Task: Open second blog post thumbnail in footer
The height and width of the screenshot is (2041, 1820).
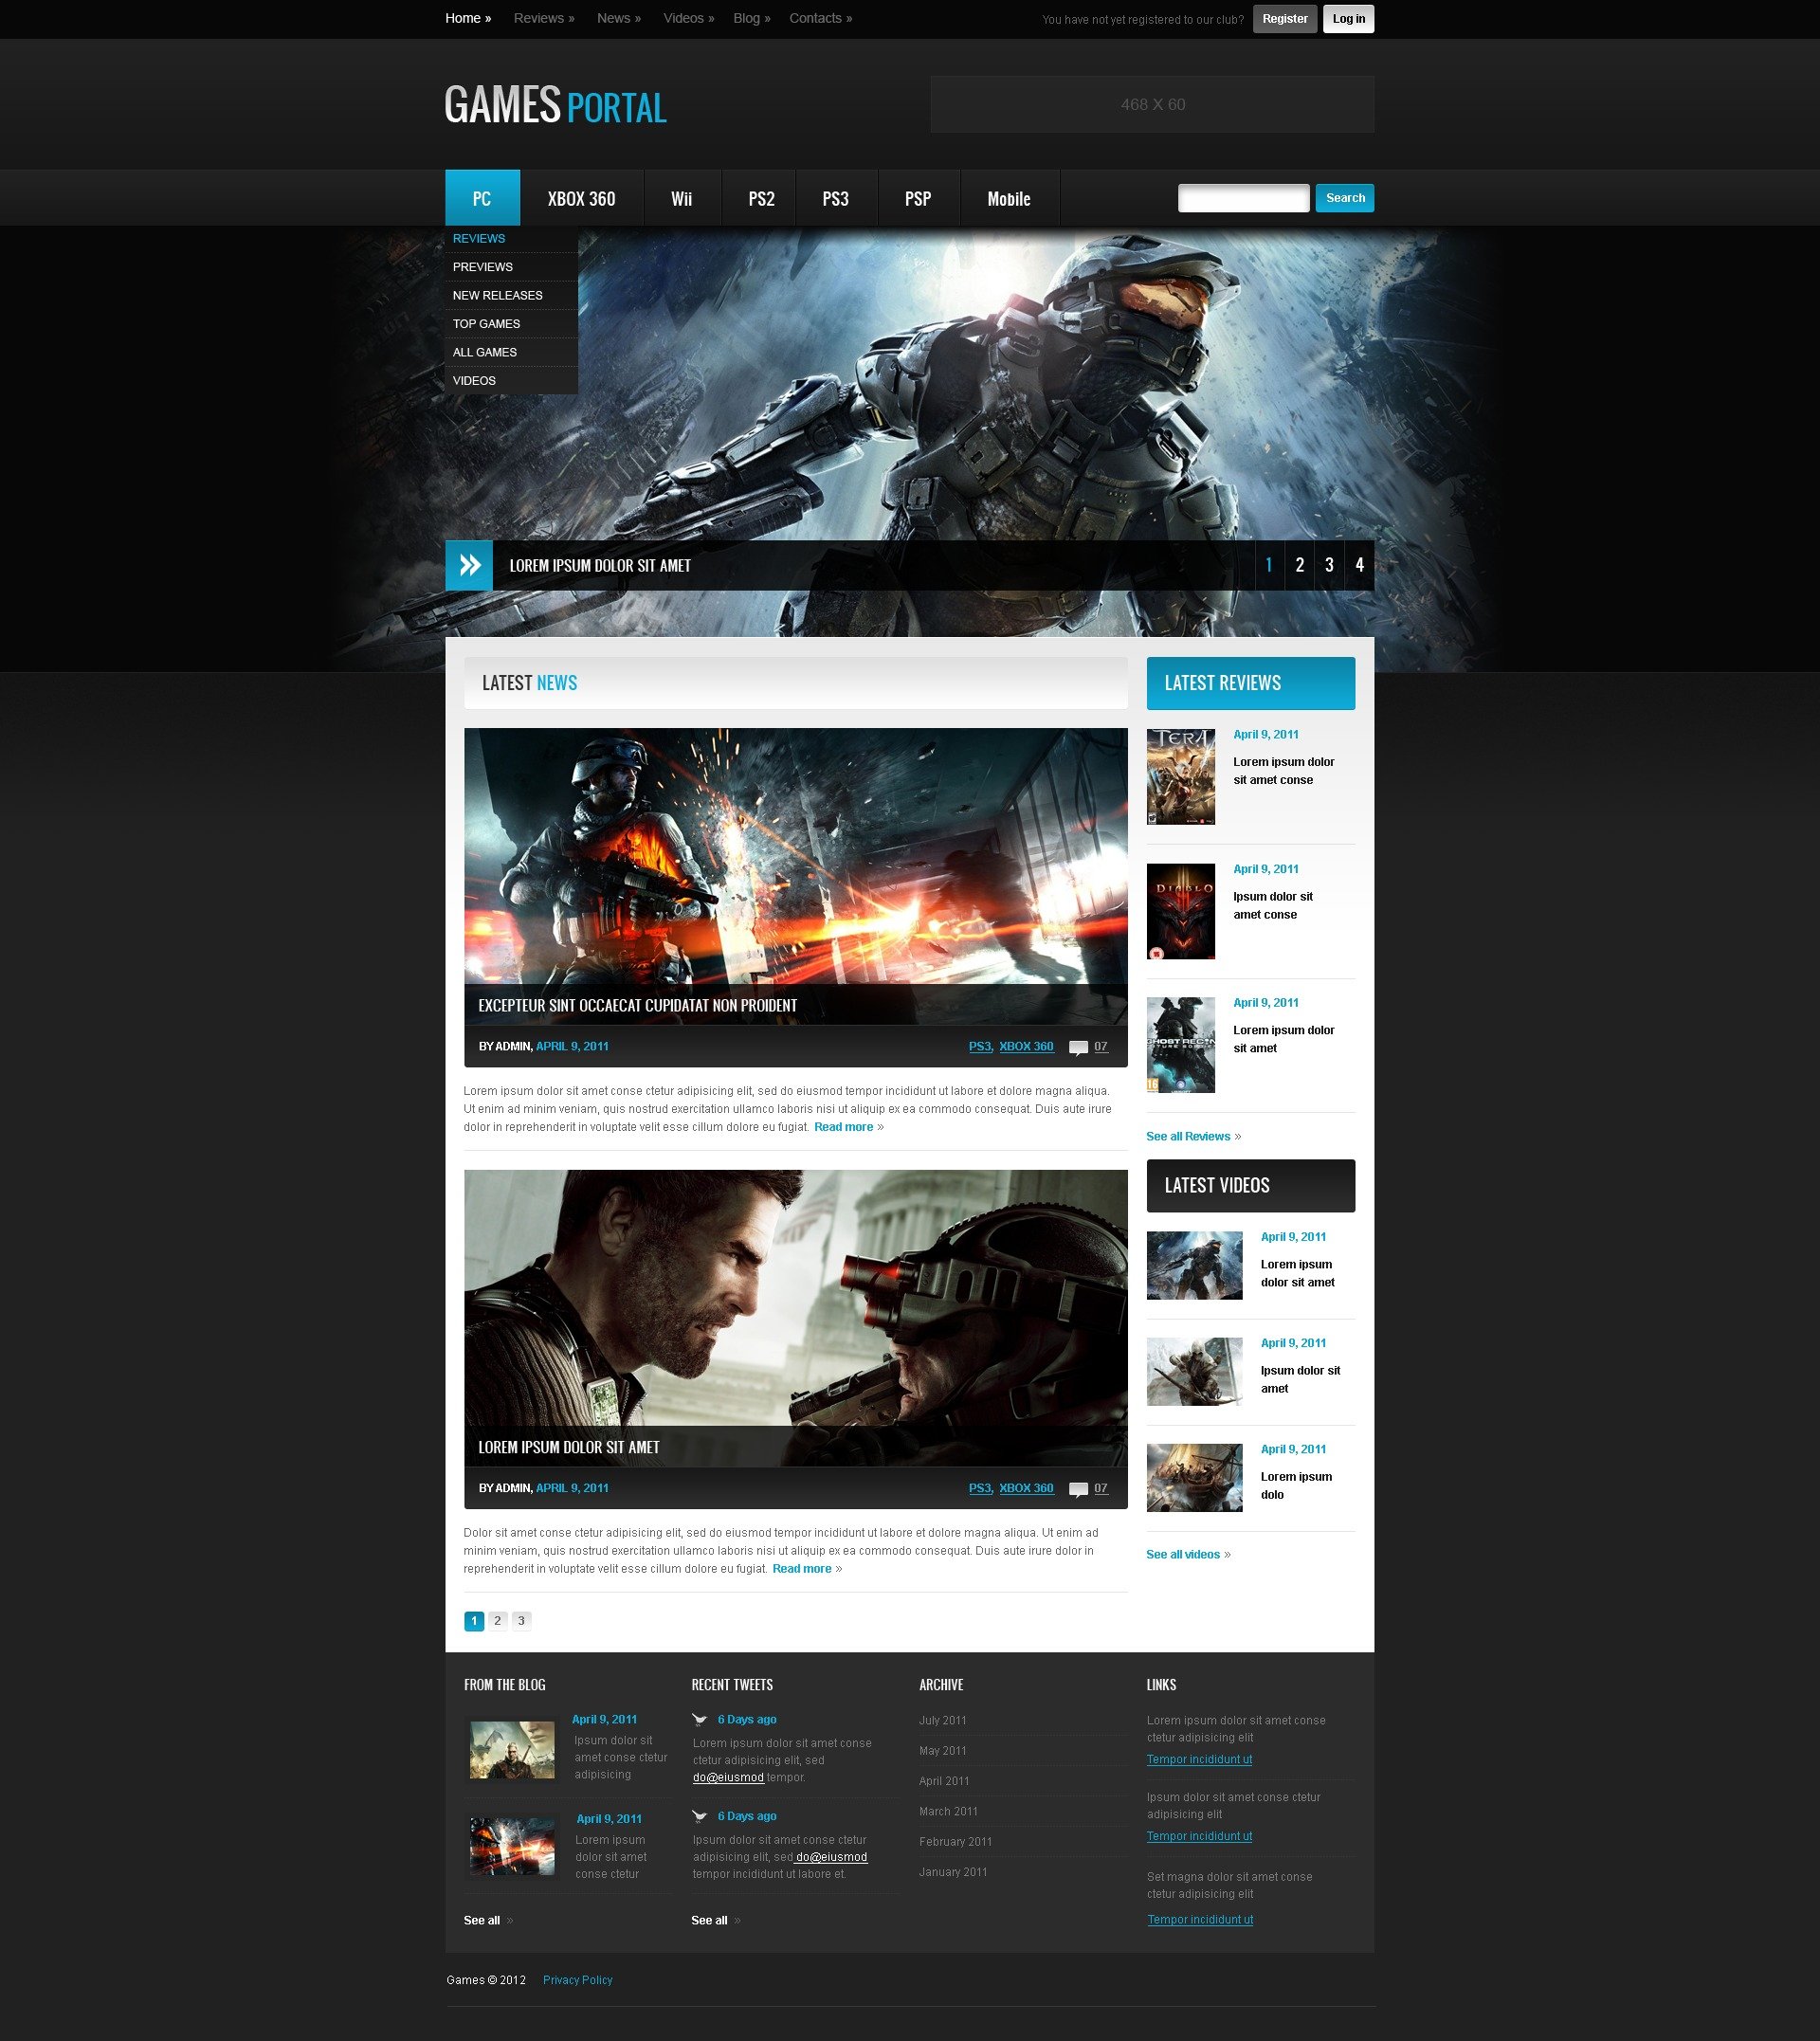Action: tap(512, 1846)
